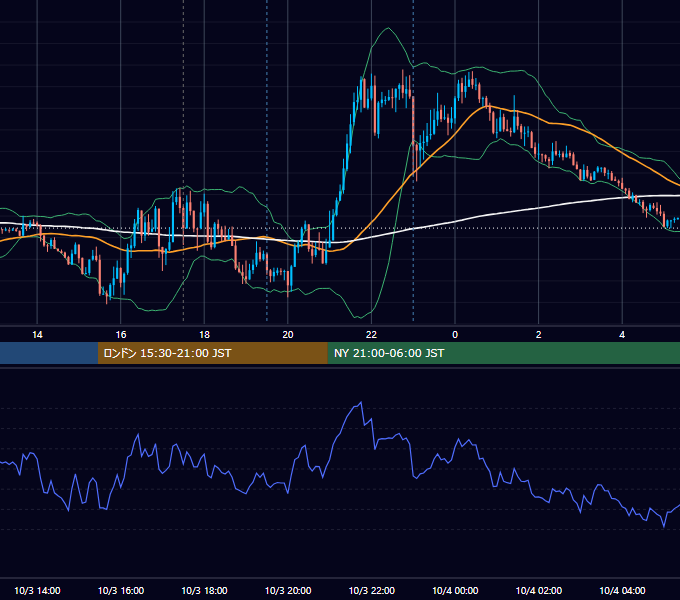Click the 20 hour label on the price chart axis
This screenshot has height=600, width=680.
point(288,335)
